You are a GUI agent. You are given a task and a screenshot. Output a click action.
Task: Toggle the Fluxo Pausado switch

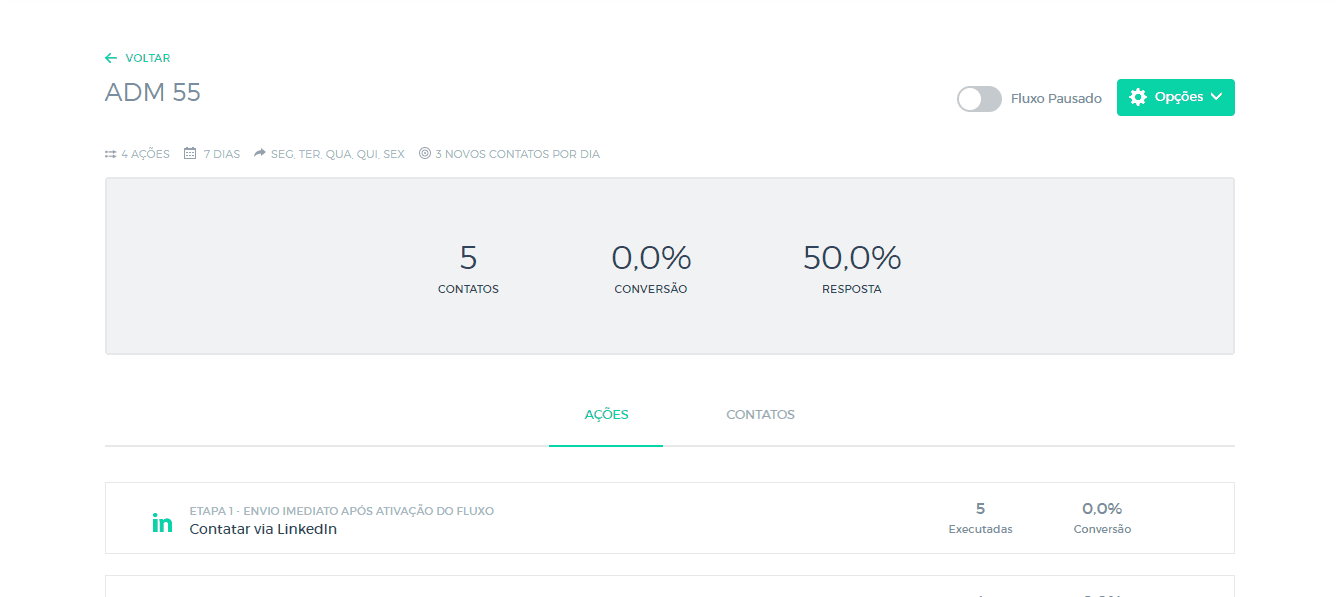[x=979, y=99]
